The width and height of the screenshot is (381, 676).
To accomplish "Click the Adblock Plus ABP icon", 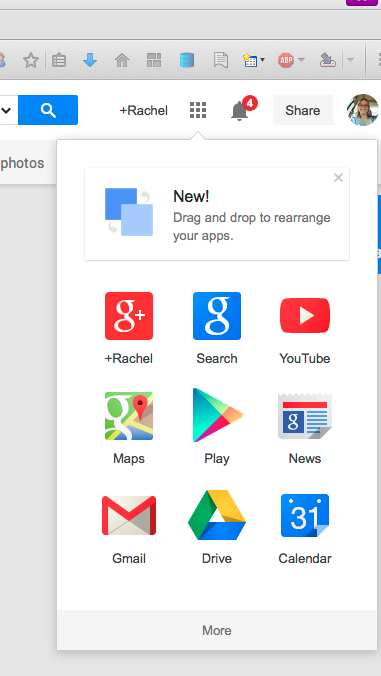I will point(286,60).
